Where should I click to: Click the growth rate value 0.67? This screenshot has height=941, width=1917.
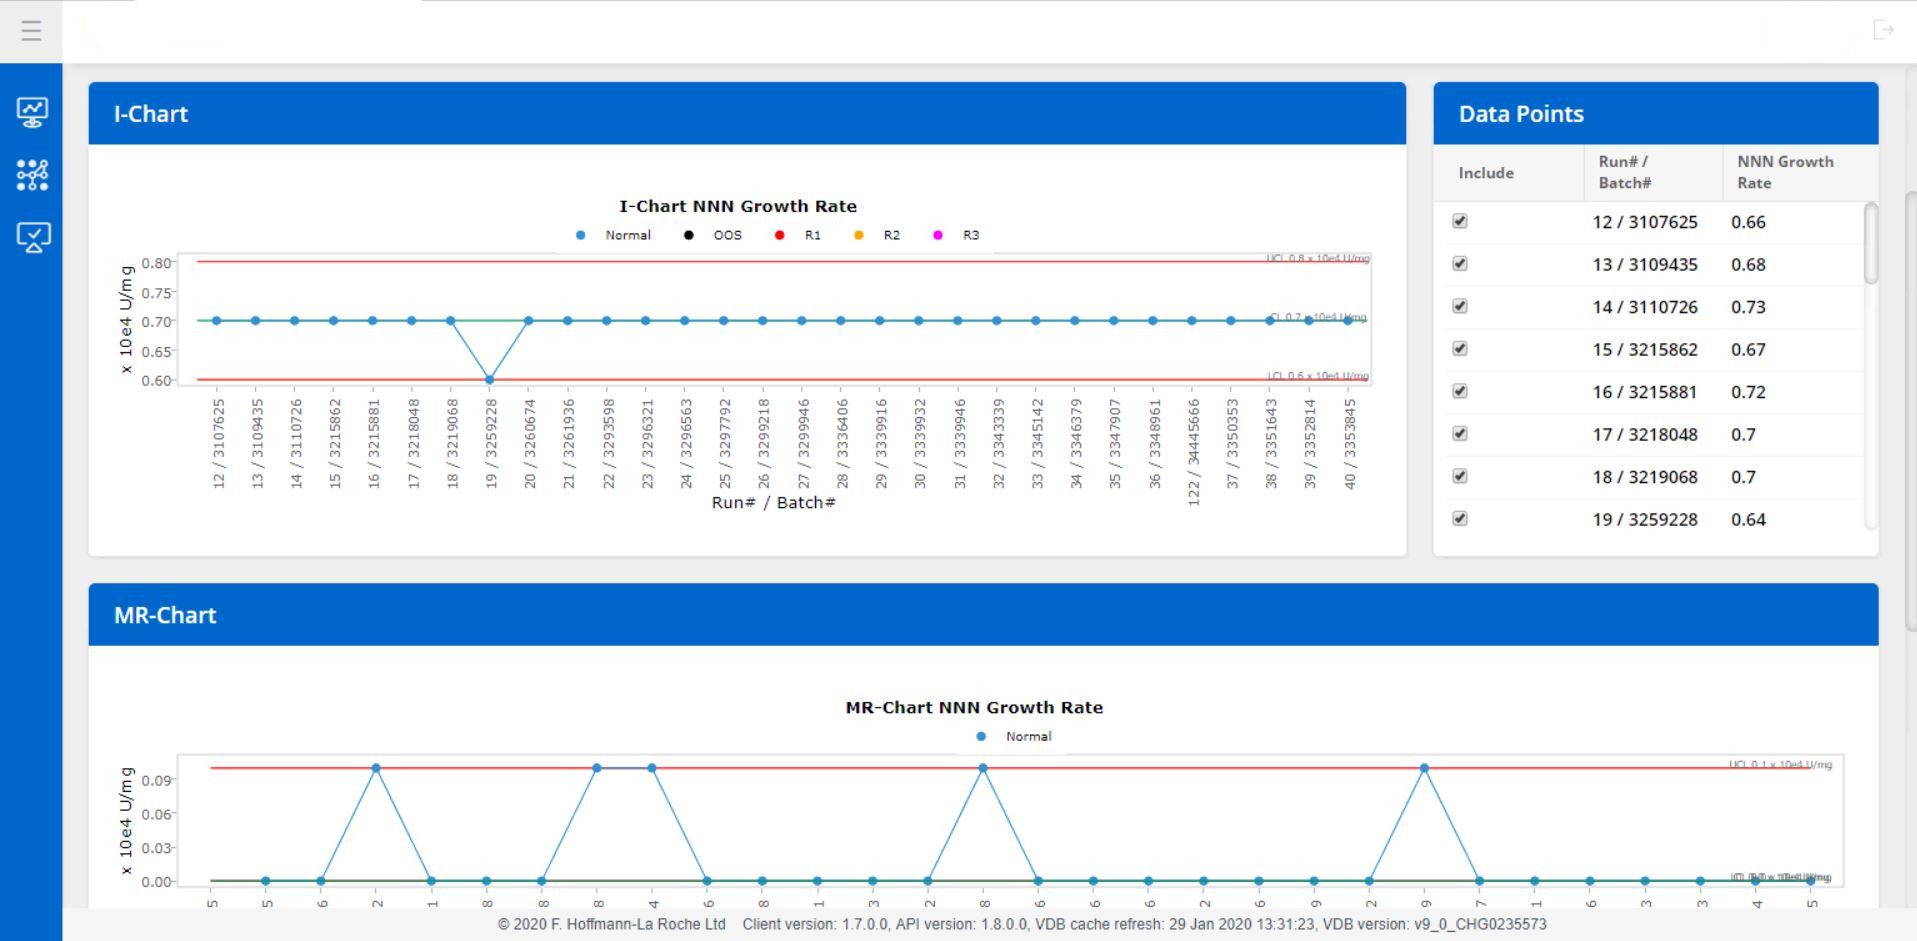pos(1748,350)
